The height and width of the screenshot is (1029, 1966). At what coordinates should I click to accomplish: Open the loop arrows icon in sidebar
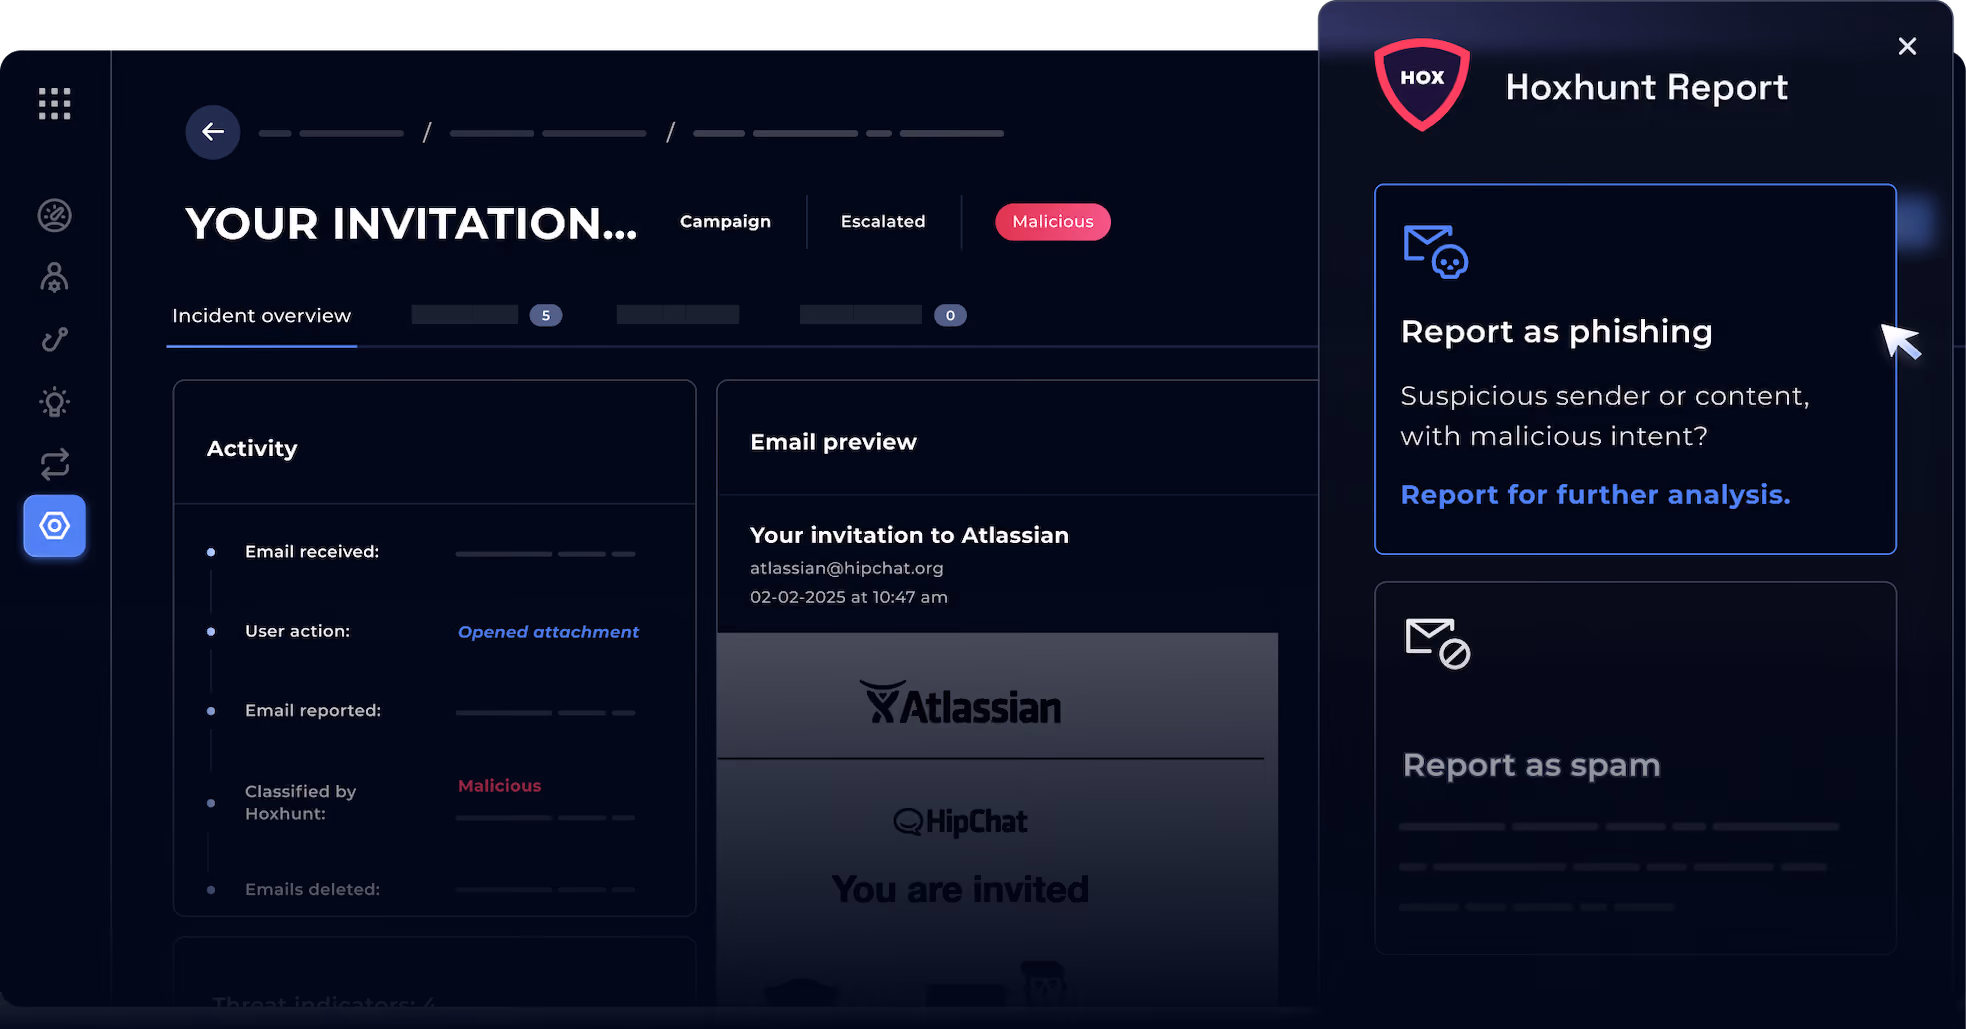(x=55, y=464)
